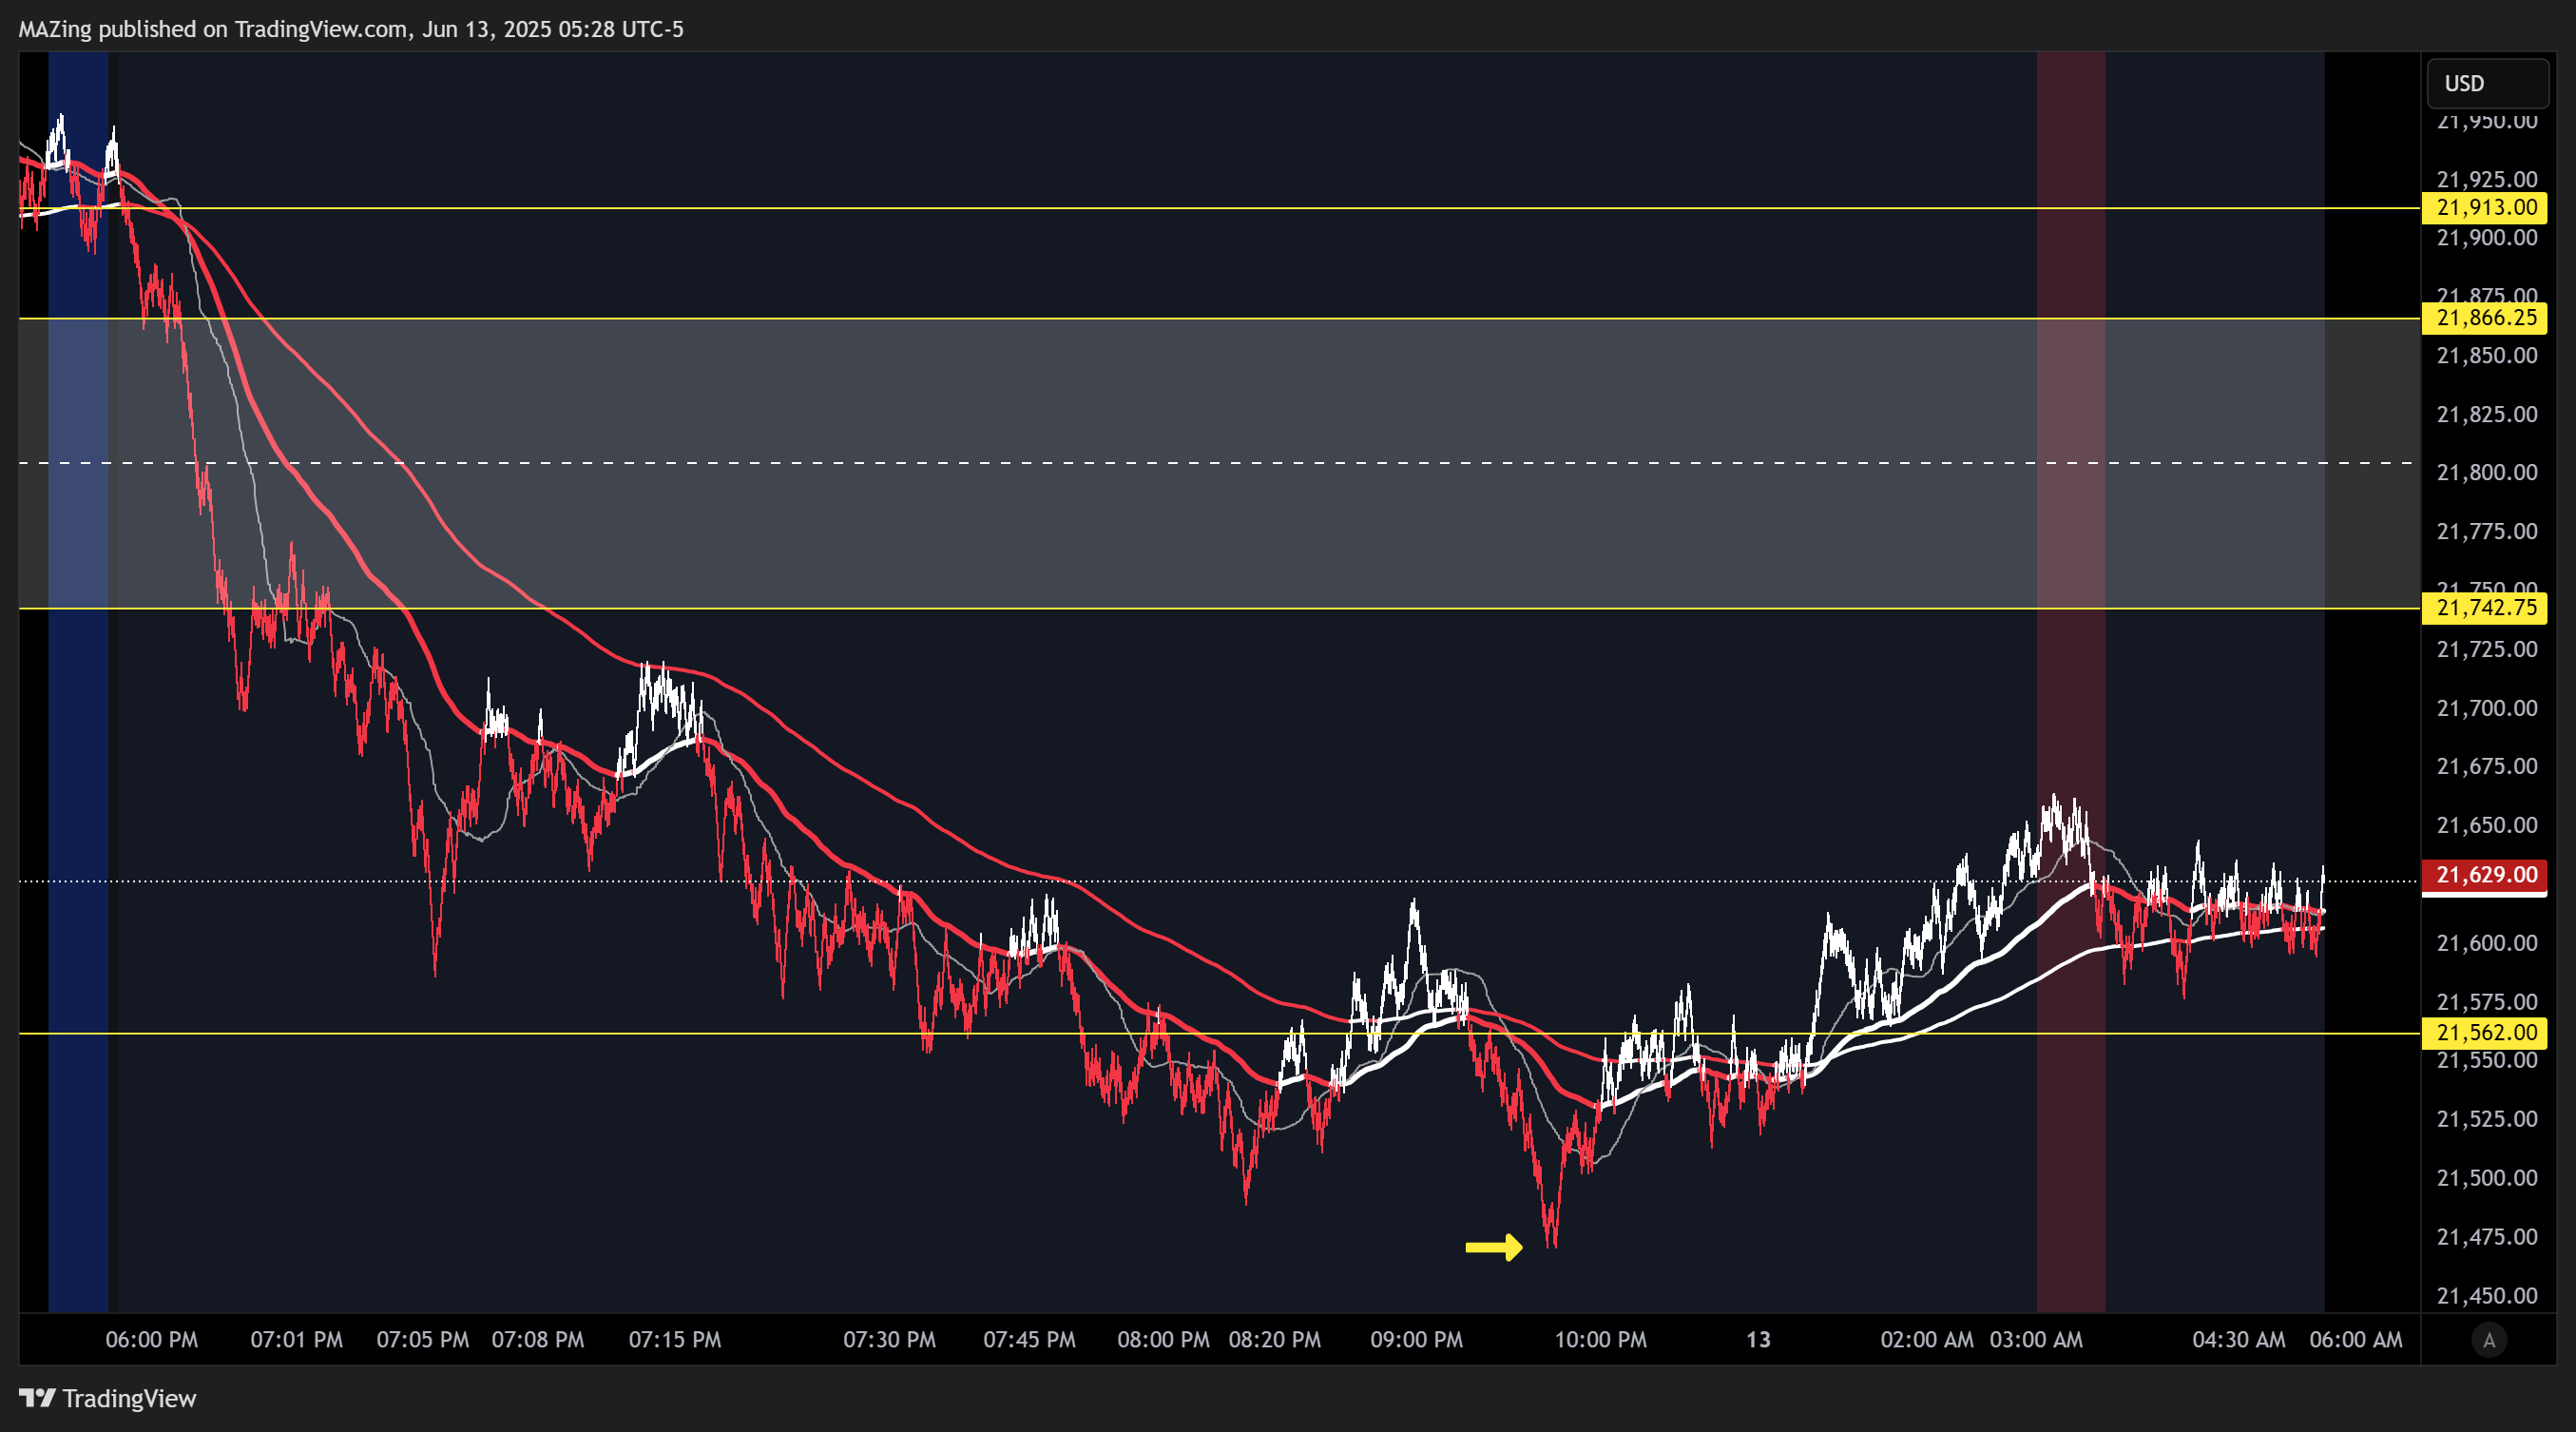Click the 21,800.00 price scale value
This screenshot has height=1432, width=2576.
point(2487,473)
